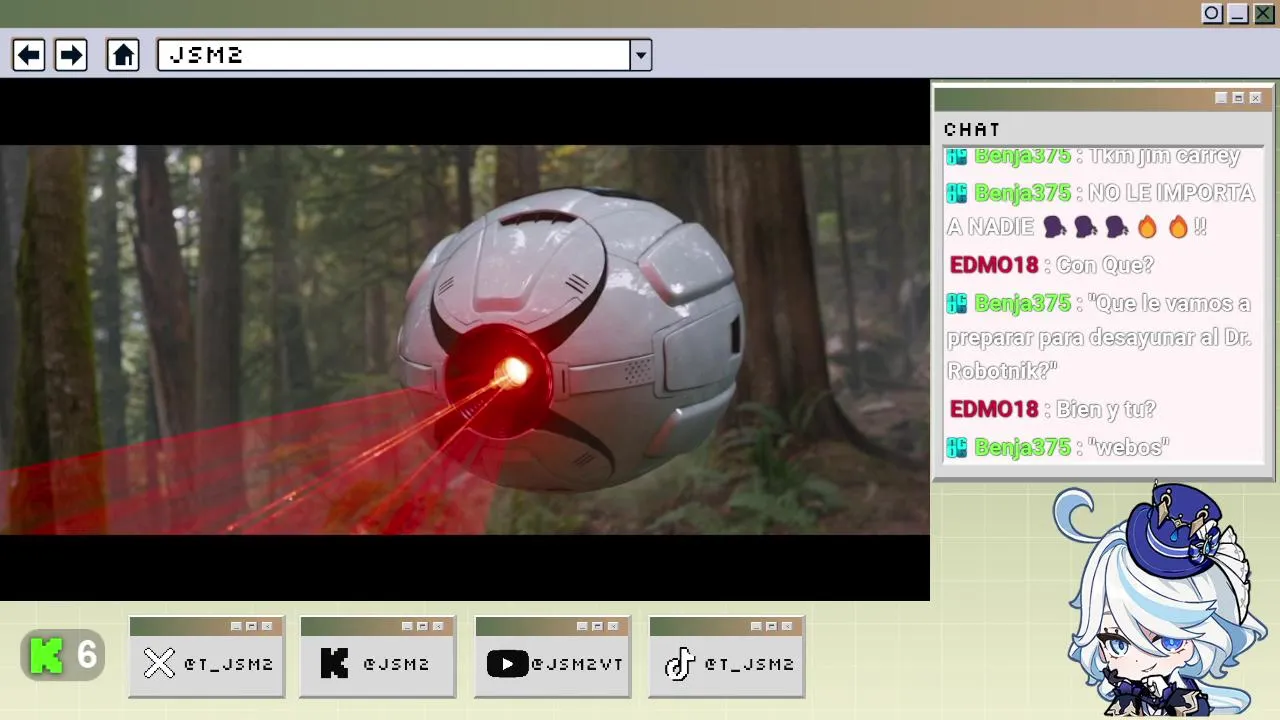Minimize the chat panel window

pyautogui.click(x=1221, y=98)
